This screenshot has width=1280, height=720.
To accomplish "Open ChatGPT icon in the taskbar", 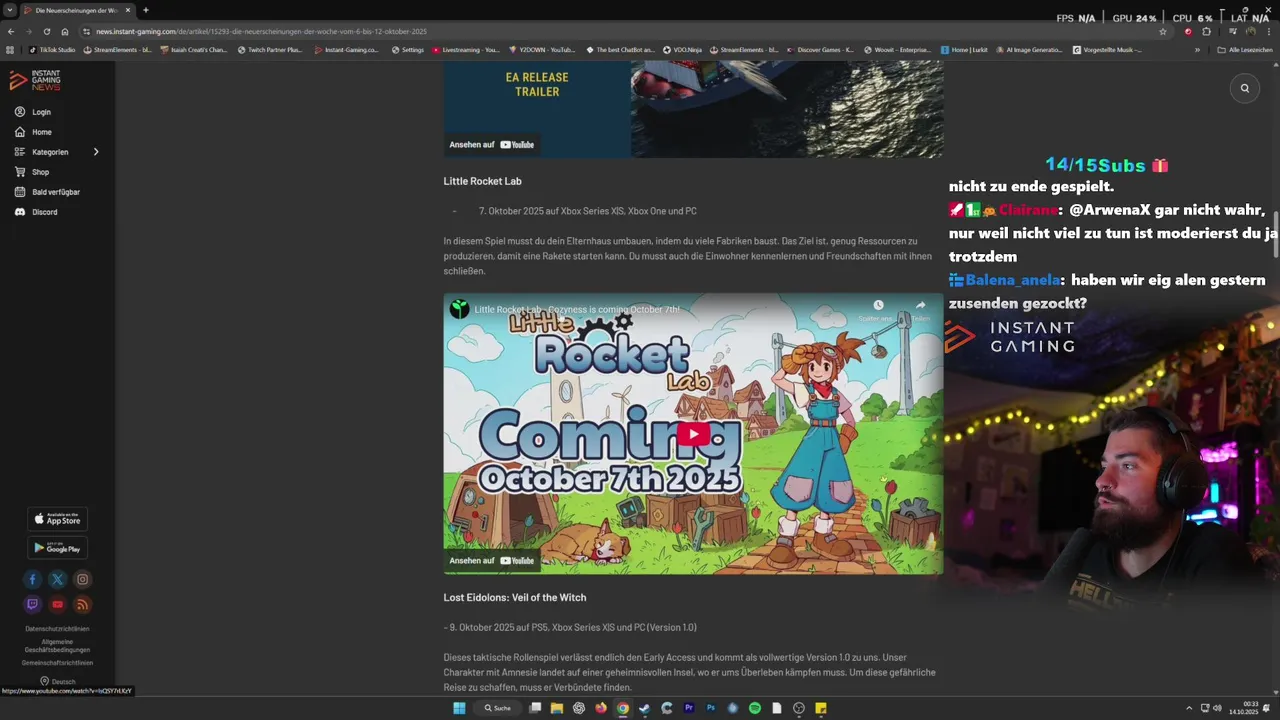I will point(579,708).
